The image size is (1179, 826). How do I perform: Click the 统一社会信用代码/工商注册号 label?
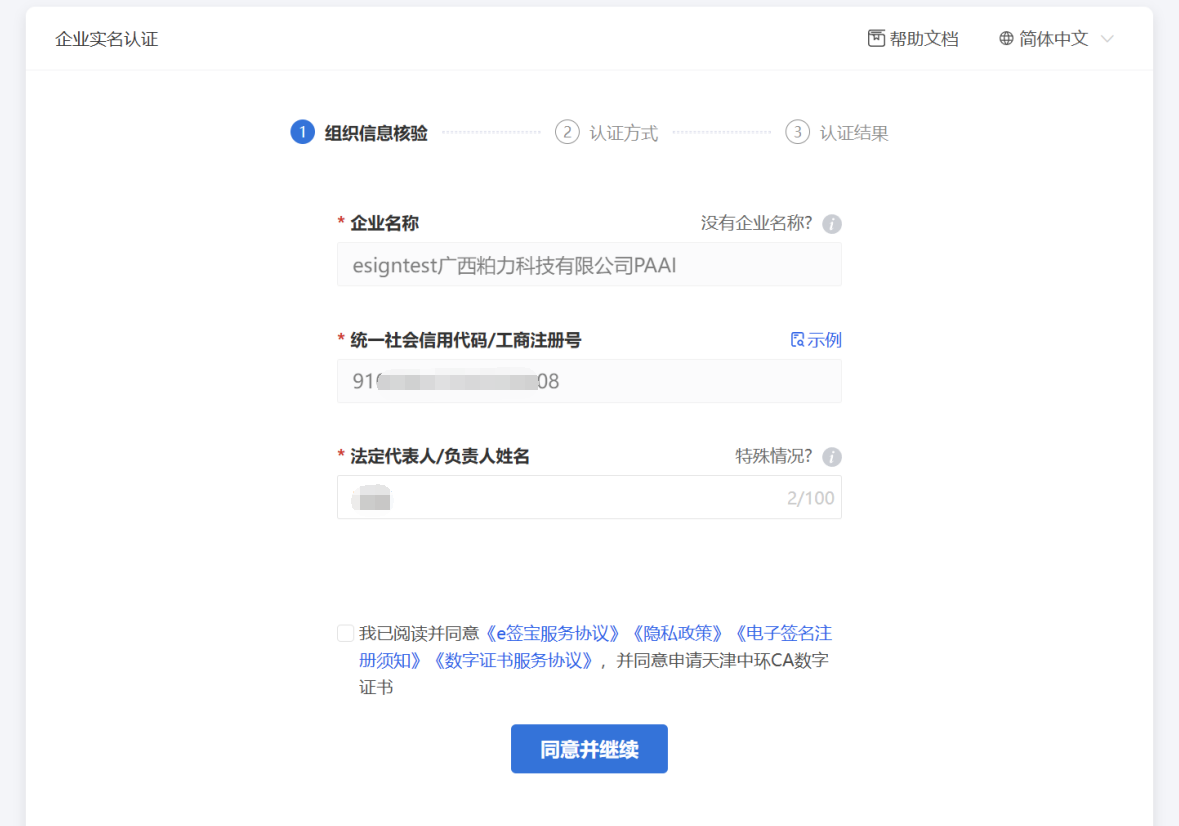coord(465,340)
